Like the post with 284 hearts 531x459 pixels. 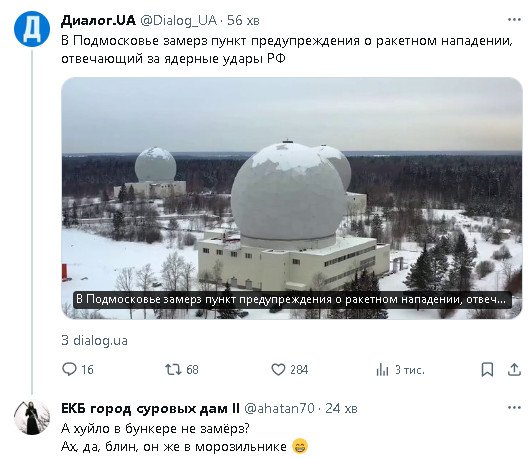coord(278,369)
